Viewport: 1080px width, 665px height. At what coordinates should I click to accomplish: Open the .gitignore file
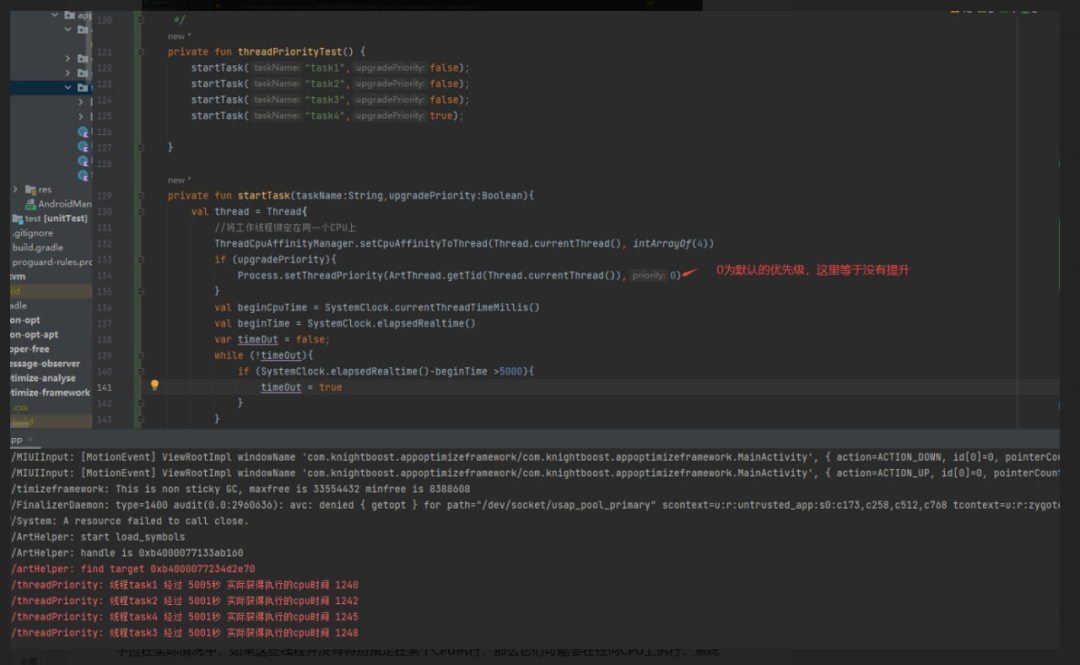tap(33, 233)
